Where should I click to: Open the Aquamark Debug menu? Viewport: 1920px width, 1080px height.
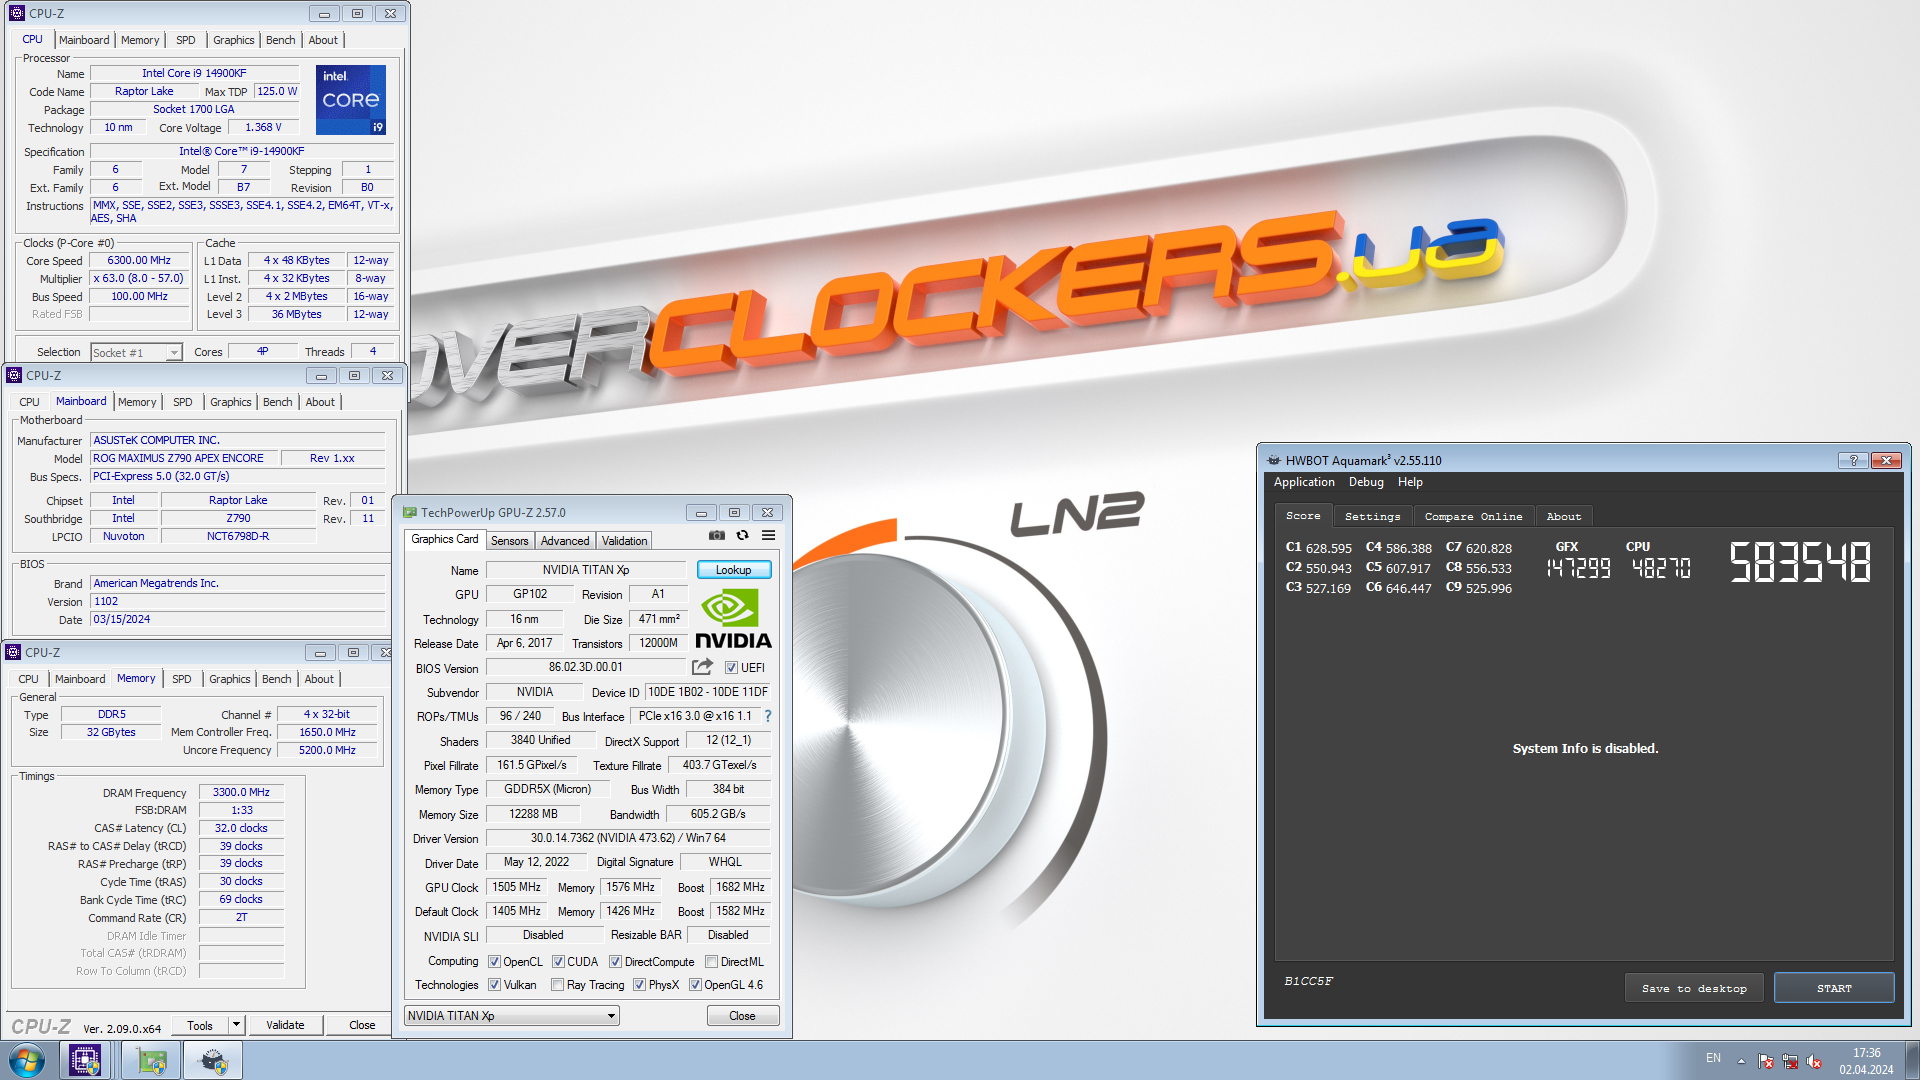tap(1366, 482)
